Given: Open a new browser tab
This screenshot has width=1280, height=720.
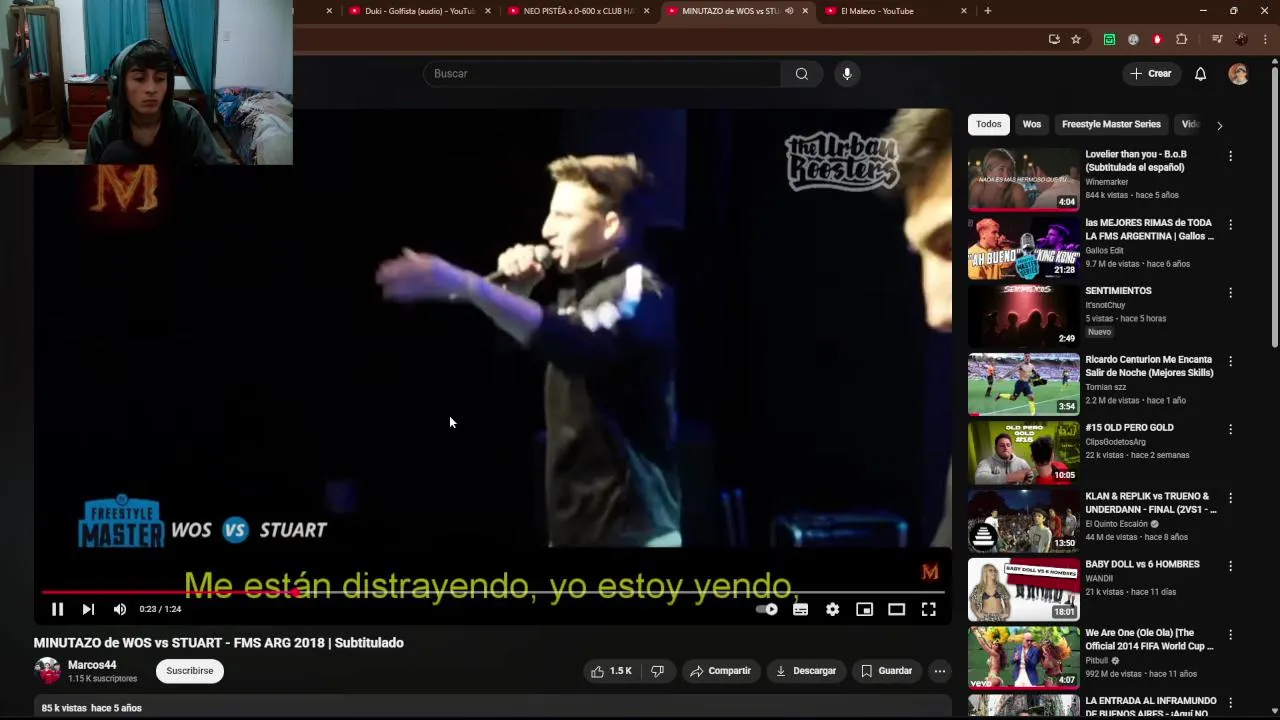Looking at the screenshot, I should tap(988, 11).
